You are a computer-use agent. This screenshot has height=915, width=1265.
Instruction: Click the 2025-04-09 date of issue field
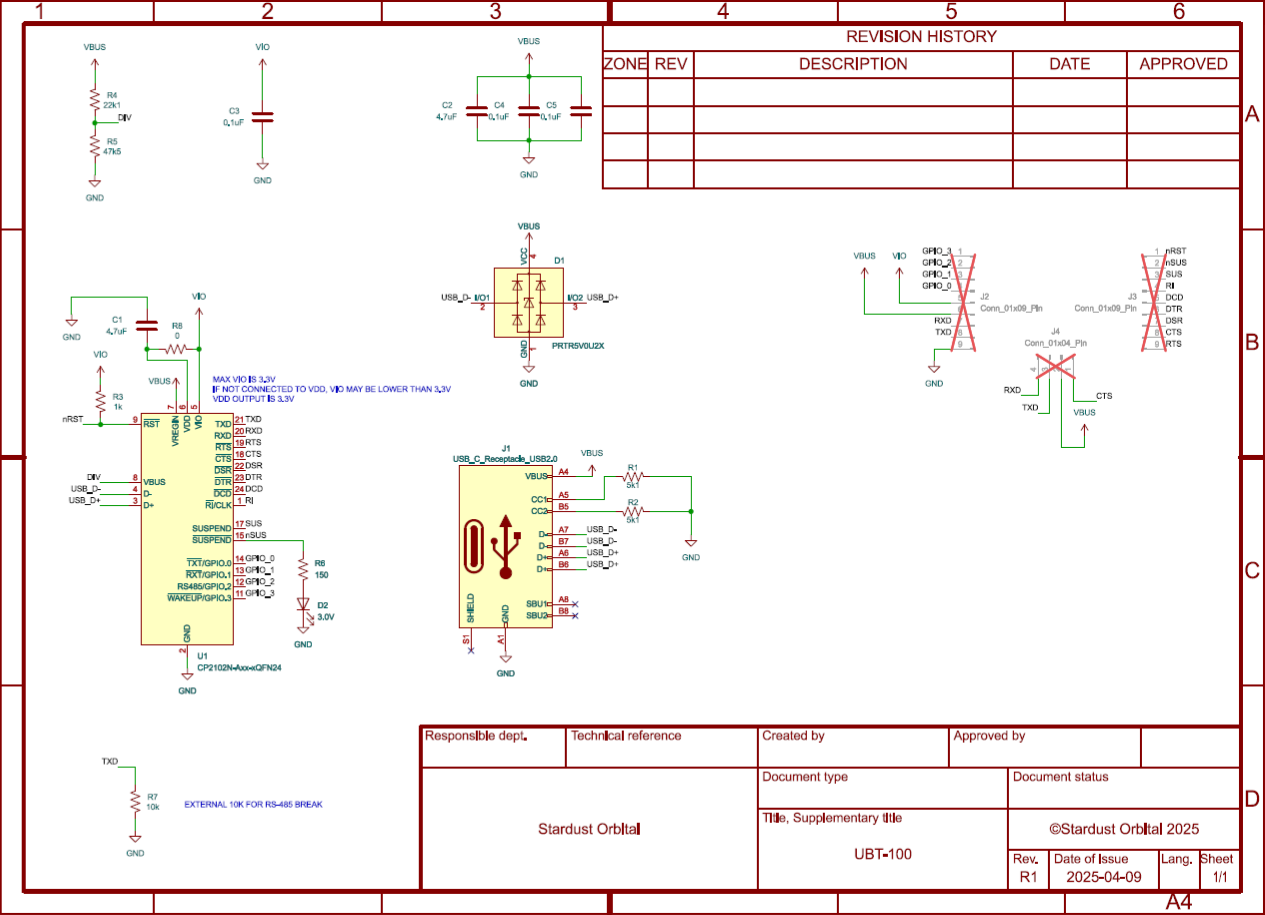pyautogui.click(x=1103, y=877)
